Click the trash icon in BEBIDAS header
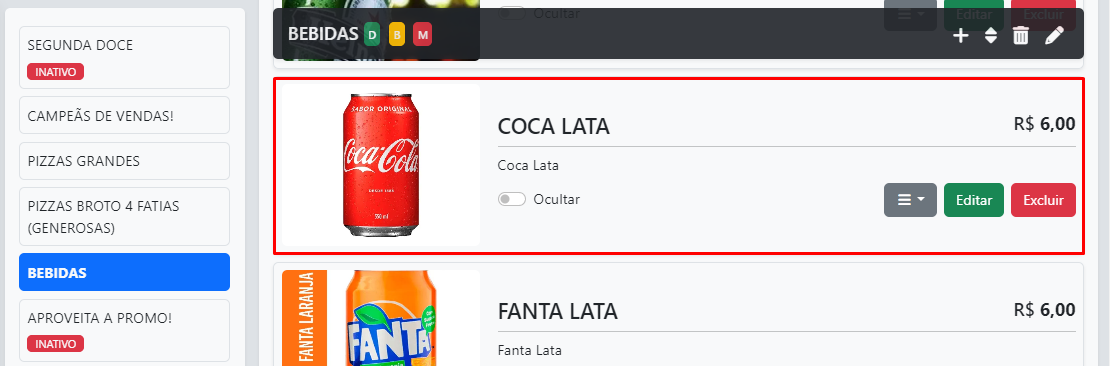Viewport: 1110px width, 366px height. pyautogui.click(x=1020, y=35)
